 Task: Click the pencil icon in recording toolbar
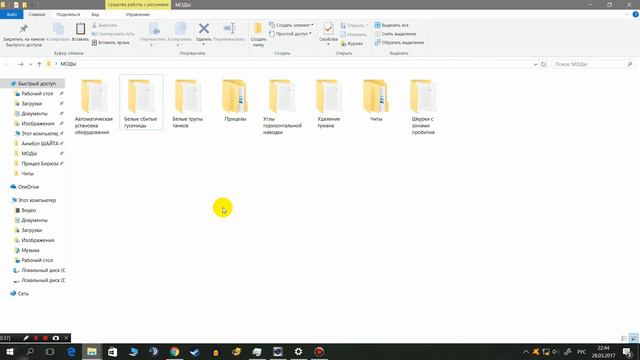click(x=26, y=338)
